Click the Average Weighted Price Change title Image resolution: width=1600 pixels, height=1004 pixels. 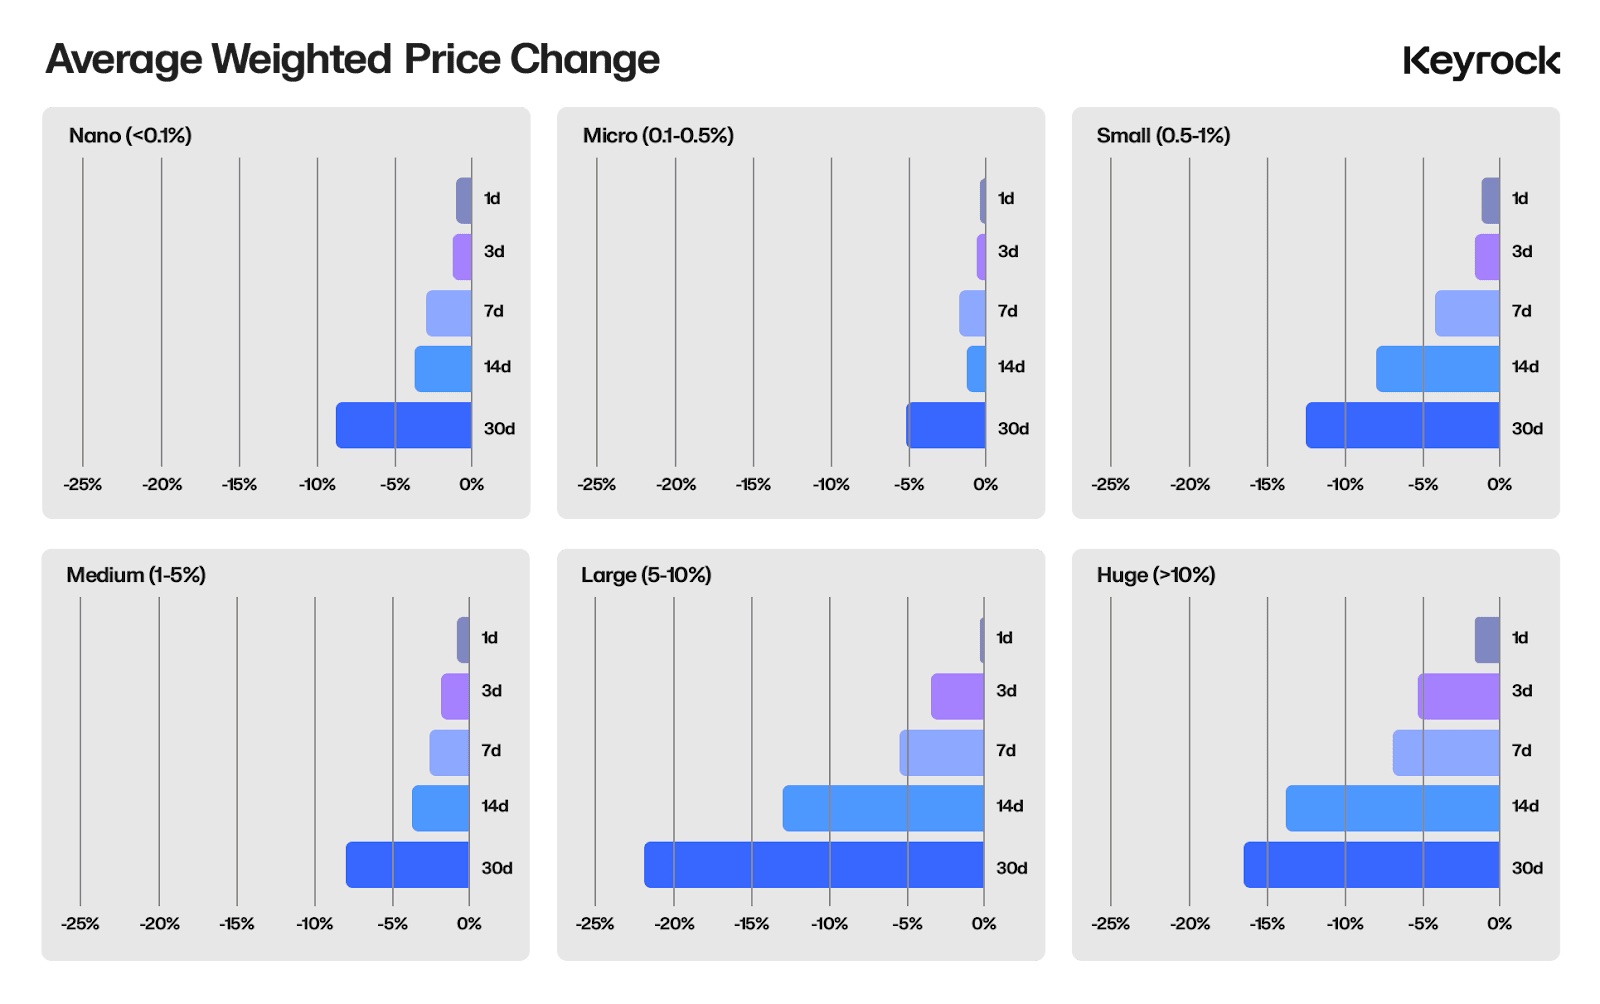[x=352, y=60]
